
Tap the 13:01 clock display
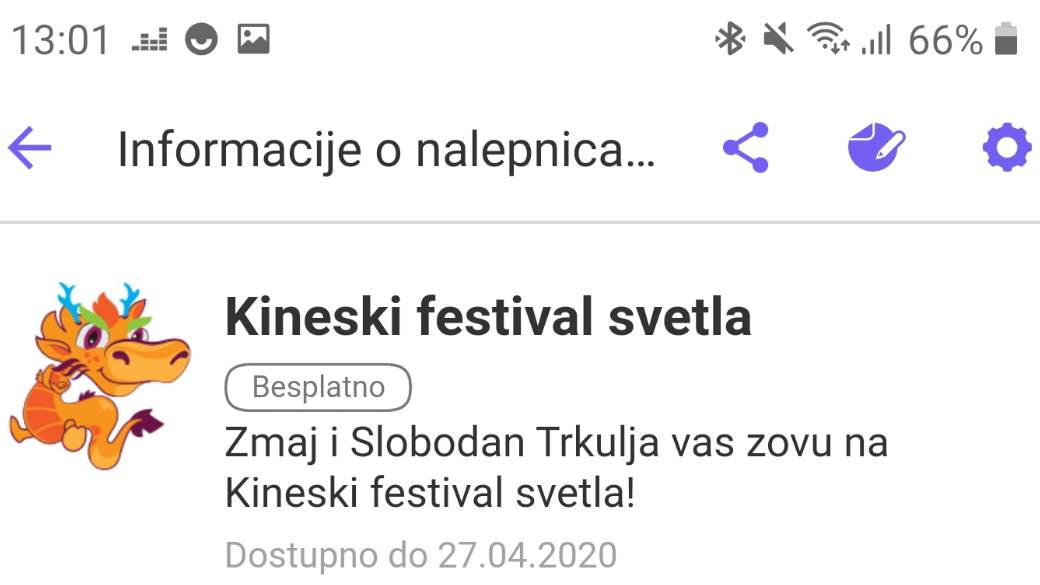[x=62, y=40]
